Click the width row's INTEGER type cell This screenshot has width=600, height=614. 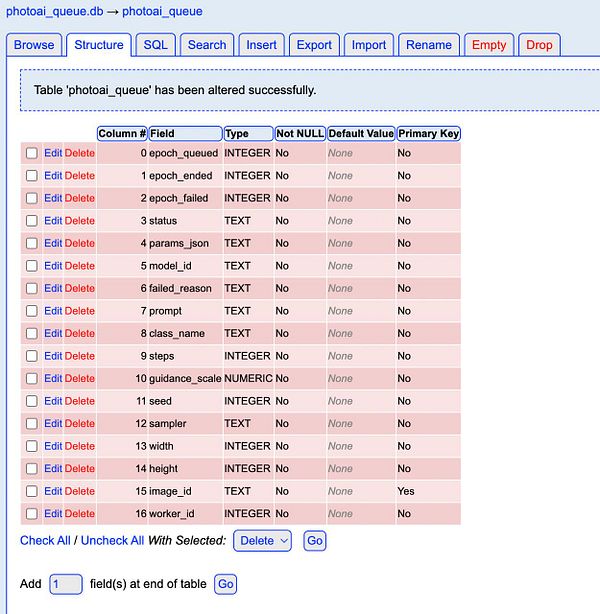point(247,446)
